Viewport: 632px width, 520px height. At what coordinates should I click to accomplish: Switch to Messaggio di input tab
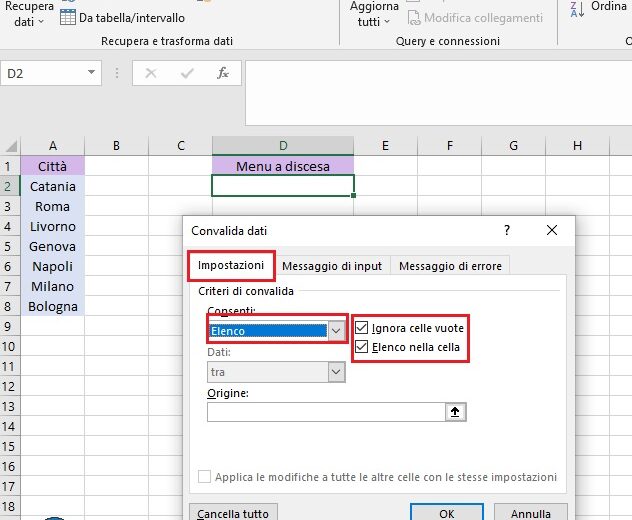(332, 266)
